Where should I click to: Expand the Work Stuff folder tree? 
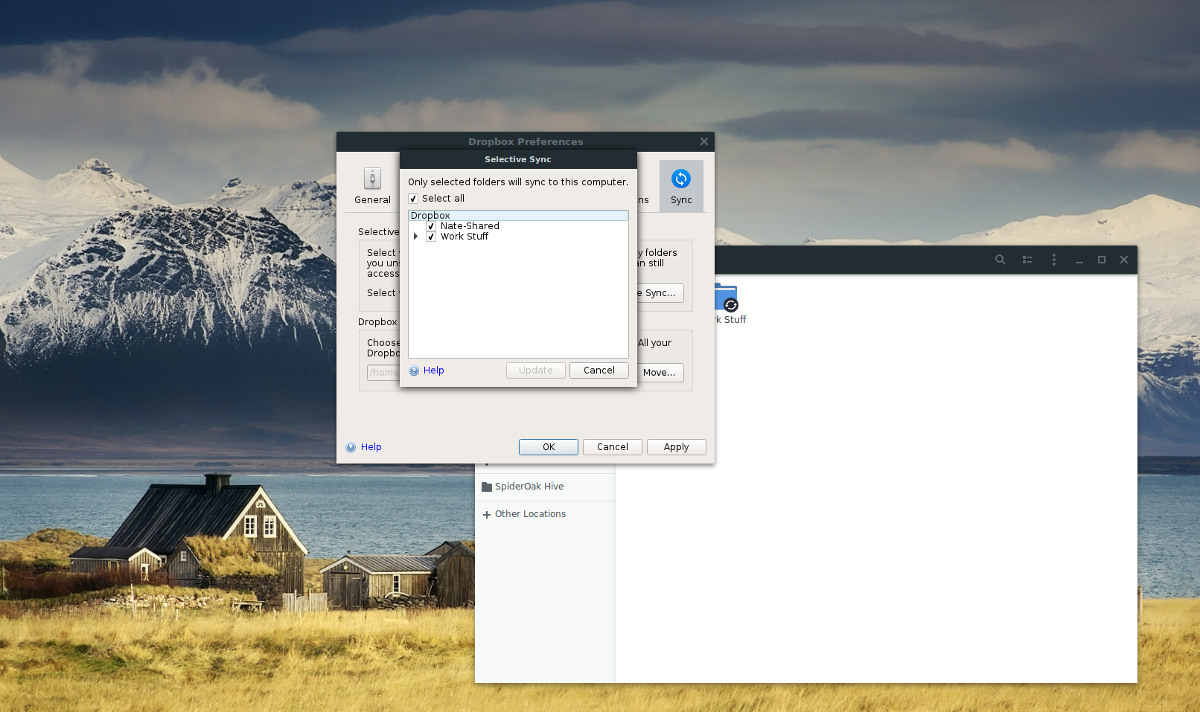click(x=418, y=236)
